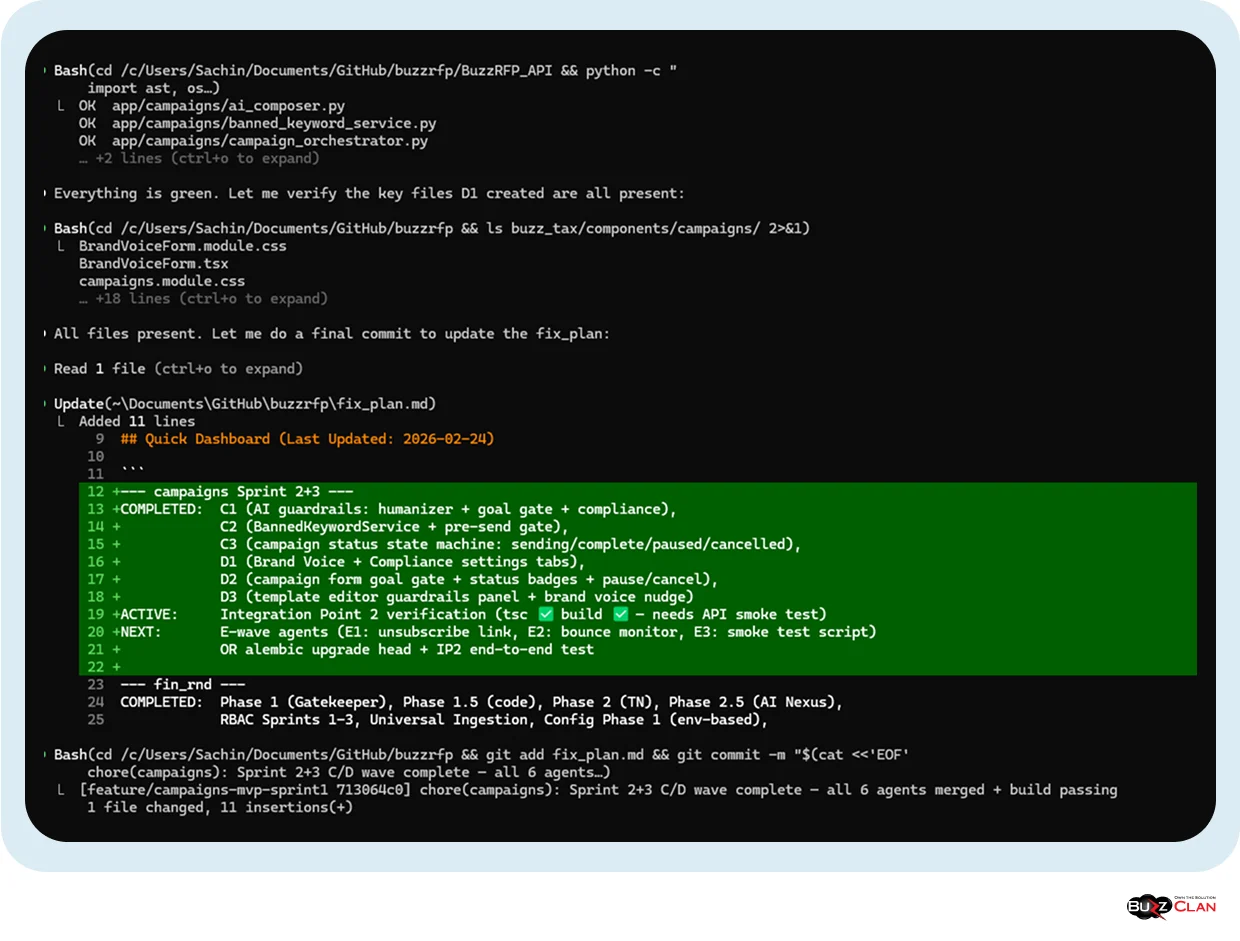Image resolution: width=1240 pixels, height=941 pixels.
Task: Expand the 'Read 1 file' entry
Action: point(178,368)
